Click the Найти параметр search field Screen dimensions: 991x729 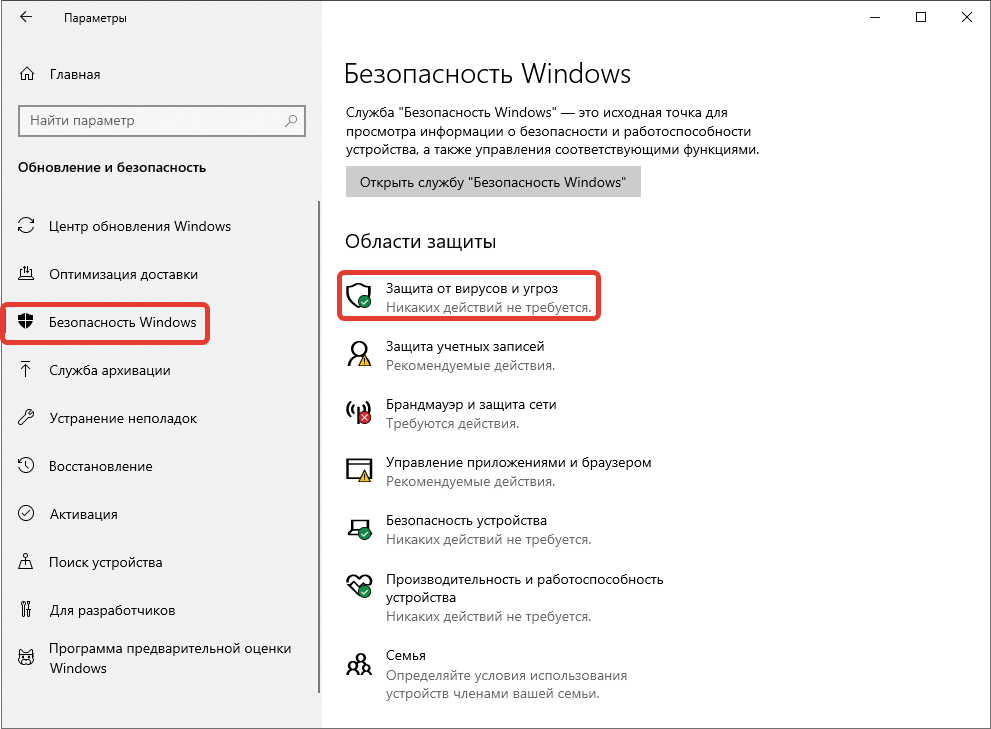(x=150, y=121)
